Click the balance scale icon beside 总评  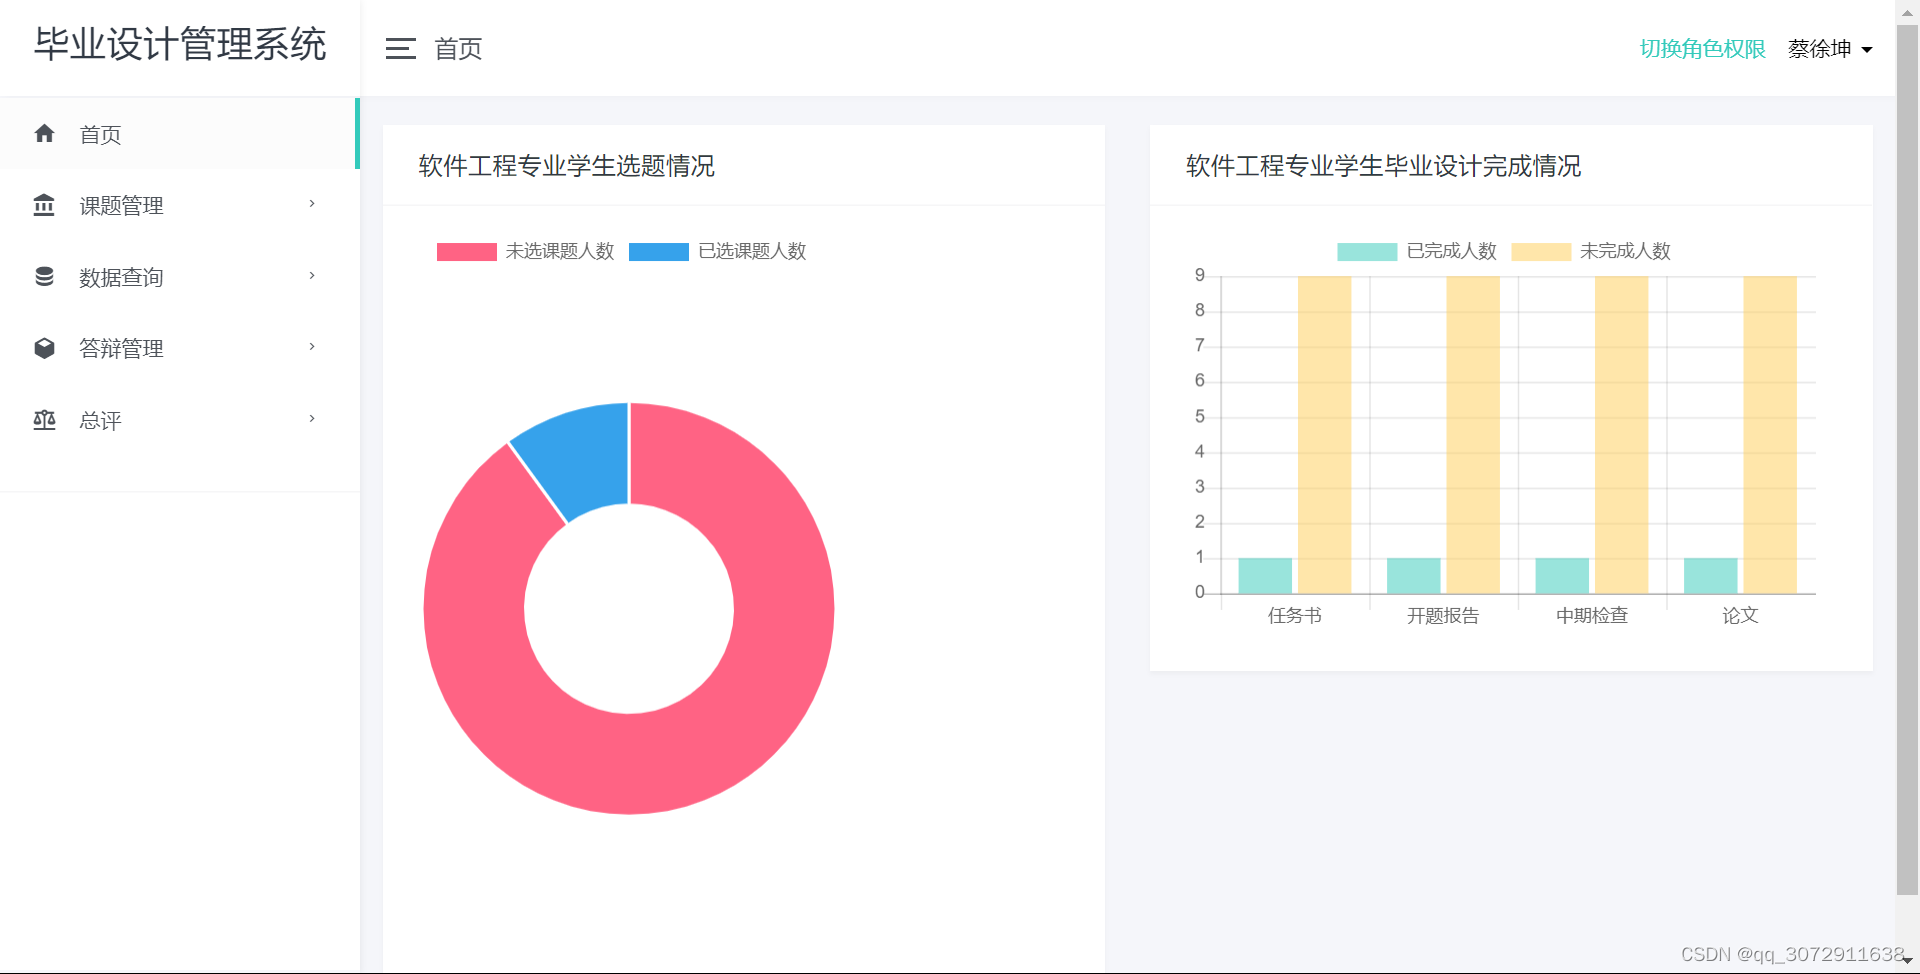(x=44, y=420)
